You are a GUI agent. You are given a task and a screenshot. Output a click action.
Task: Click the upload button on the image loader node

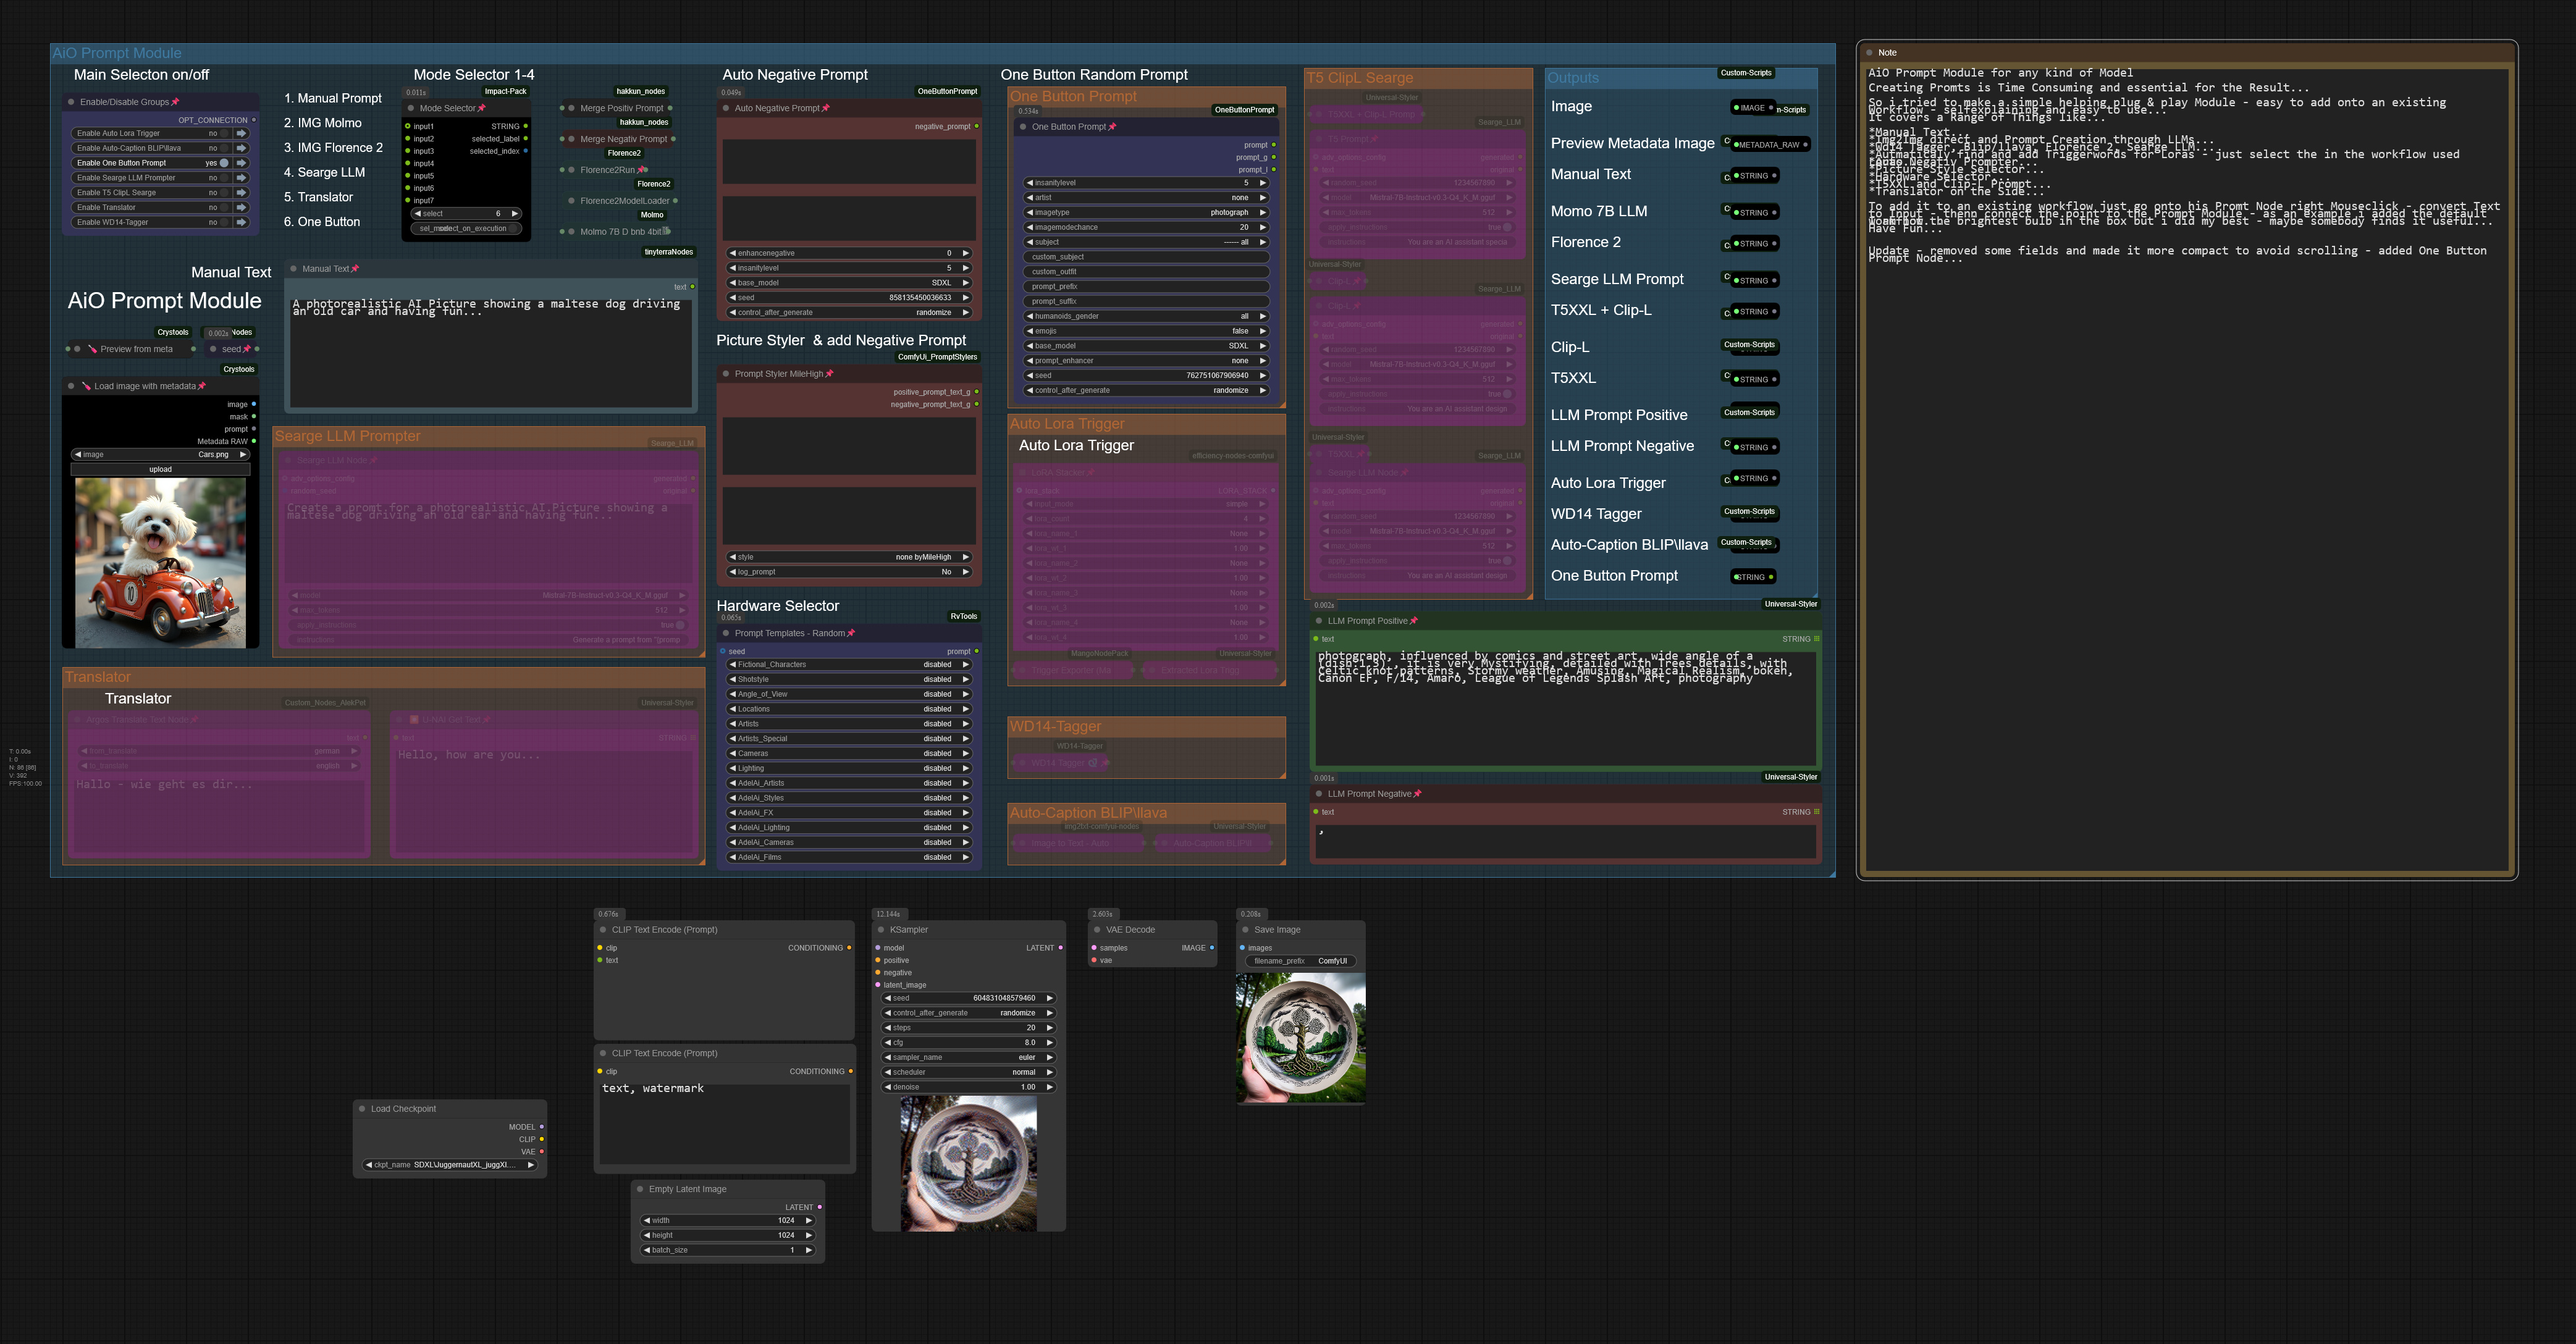[160, 468]
